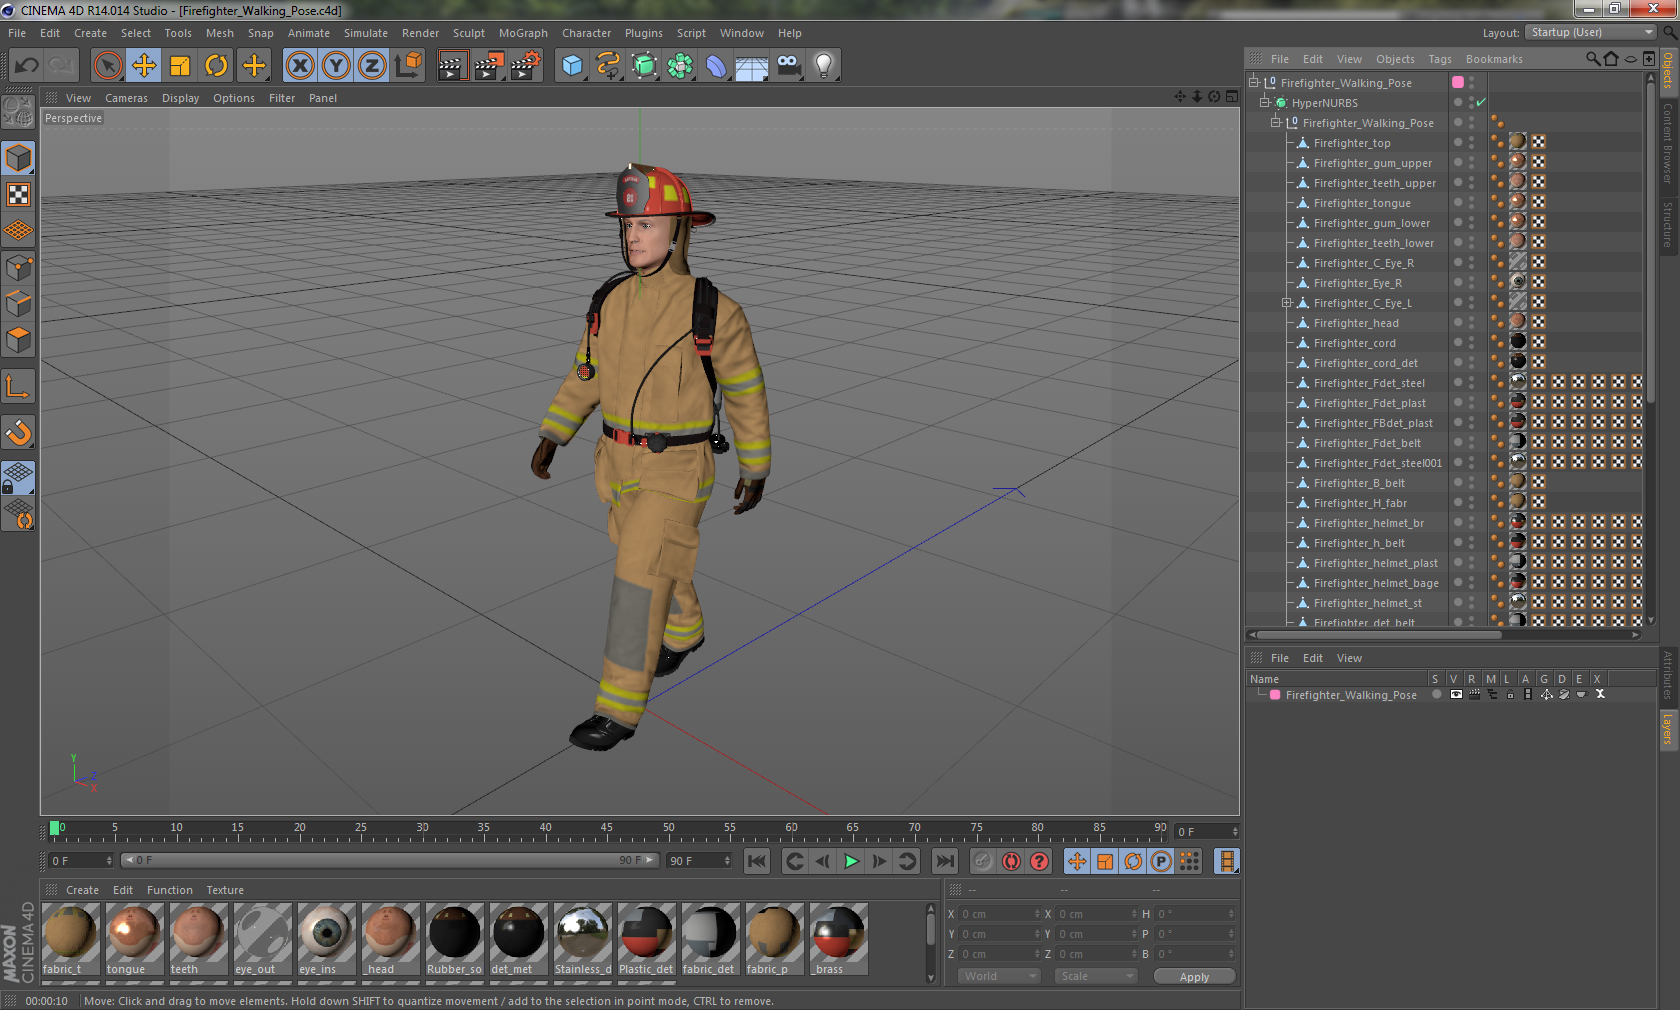Click the Undo arrow icon
This screenshot has width=1680, height=1010.
point(27,66)
